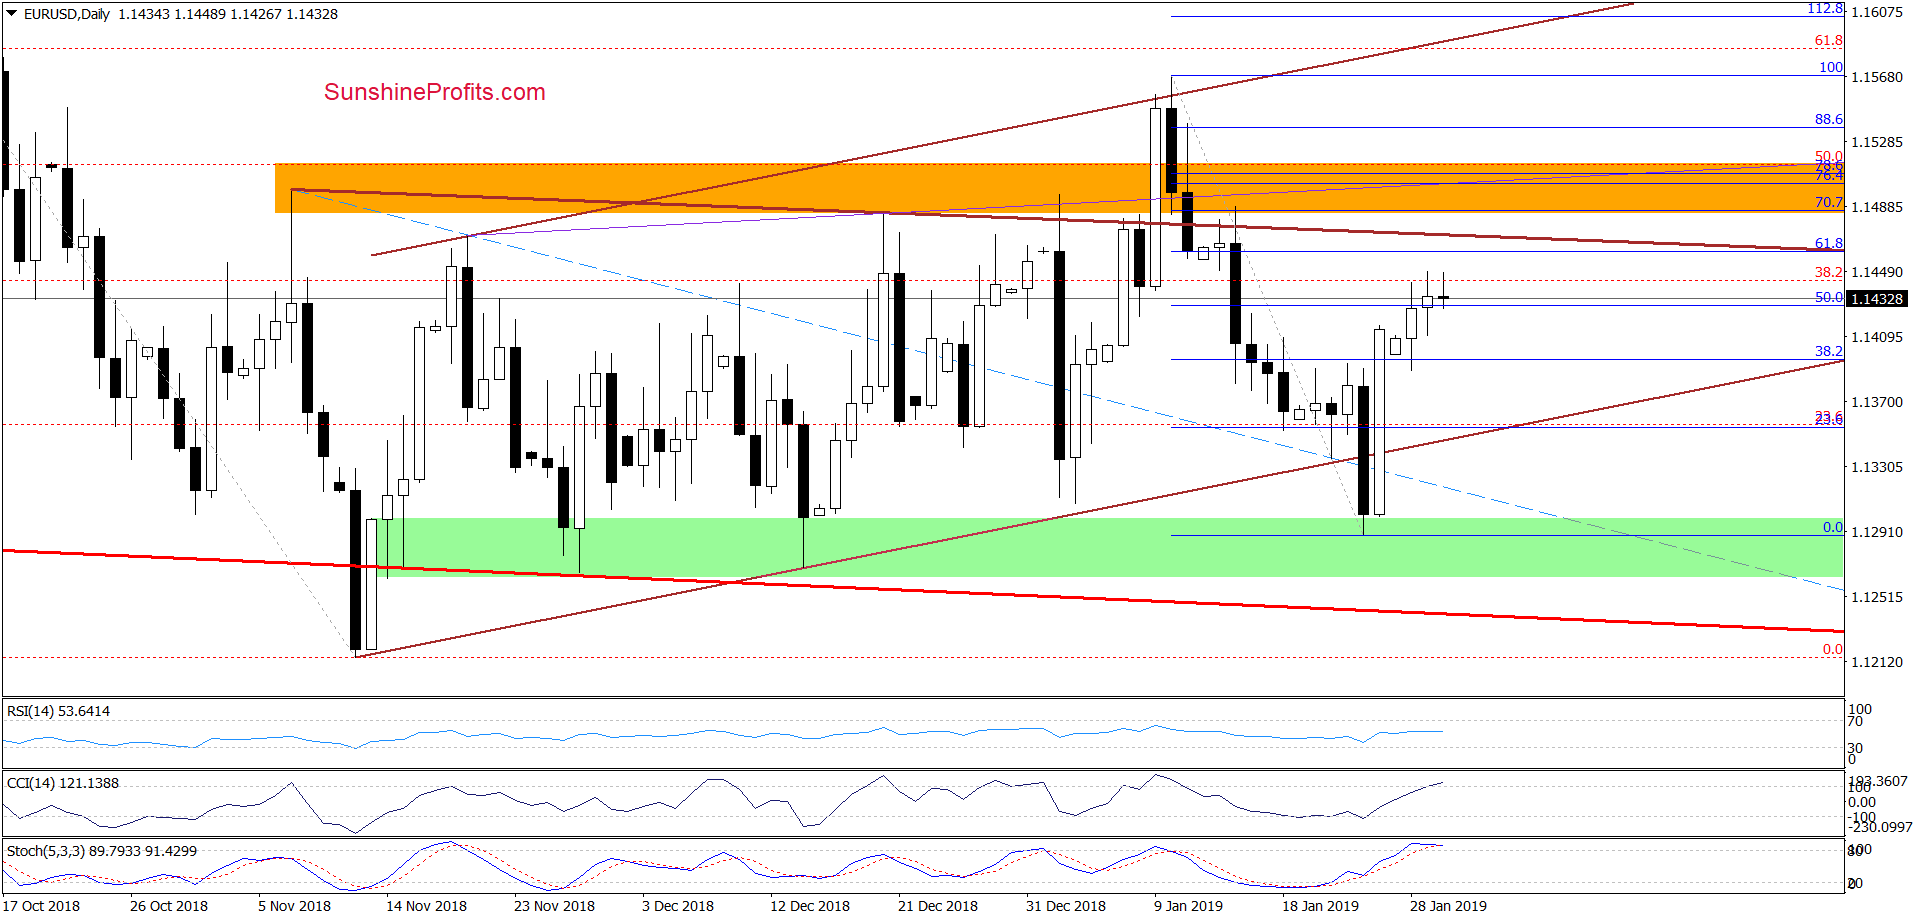Select the blue 38.2 Fibonacci level label
Screen dimensions: 1916x920
(x=1829, y=351)
